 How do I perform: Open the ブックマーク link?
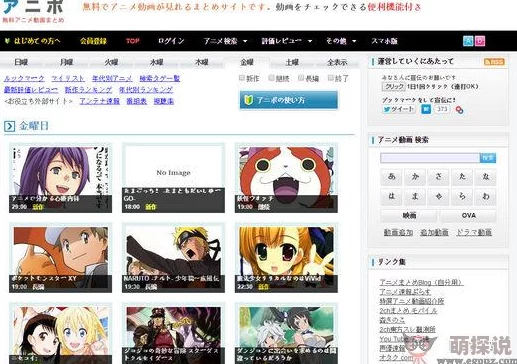24,78
